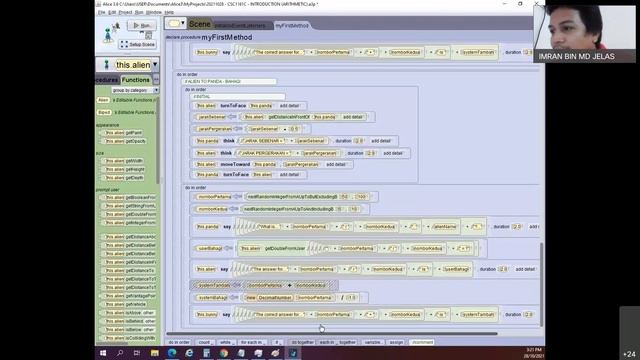Select isBehind function tile

click(129, 321)
